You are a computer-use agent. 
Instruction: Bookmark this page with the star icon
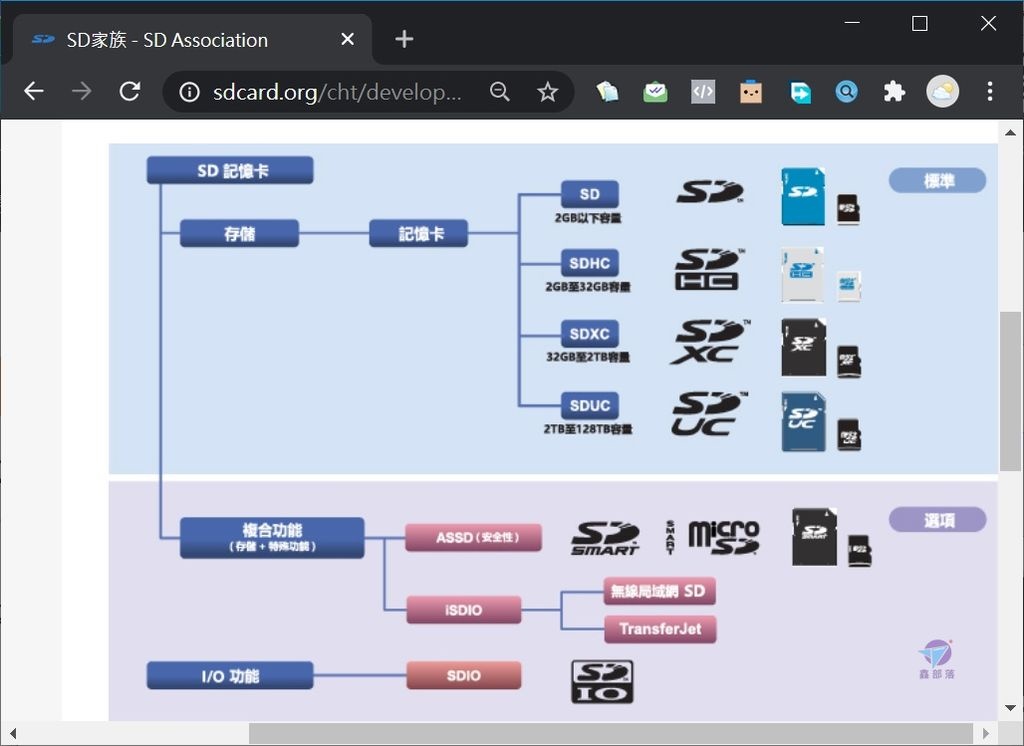coord(547,91)
